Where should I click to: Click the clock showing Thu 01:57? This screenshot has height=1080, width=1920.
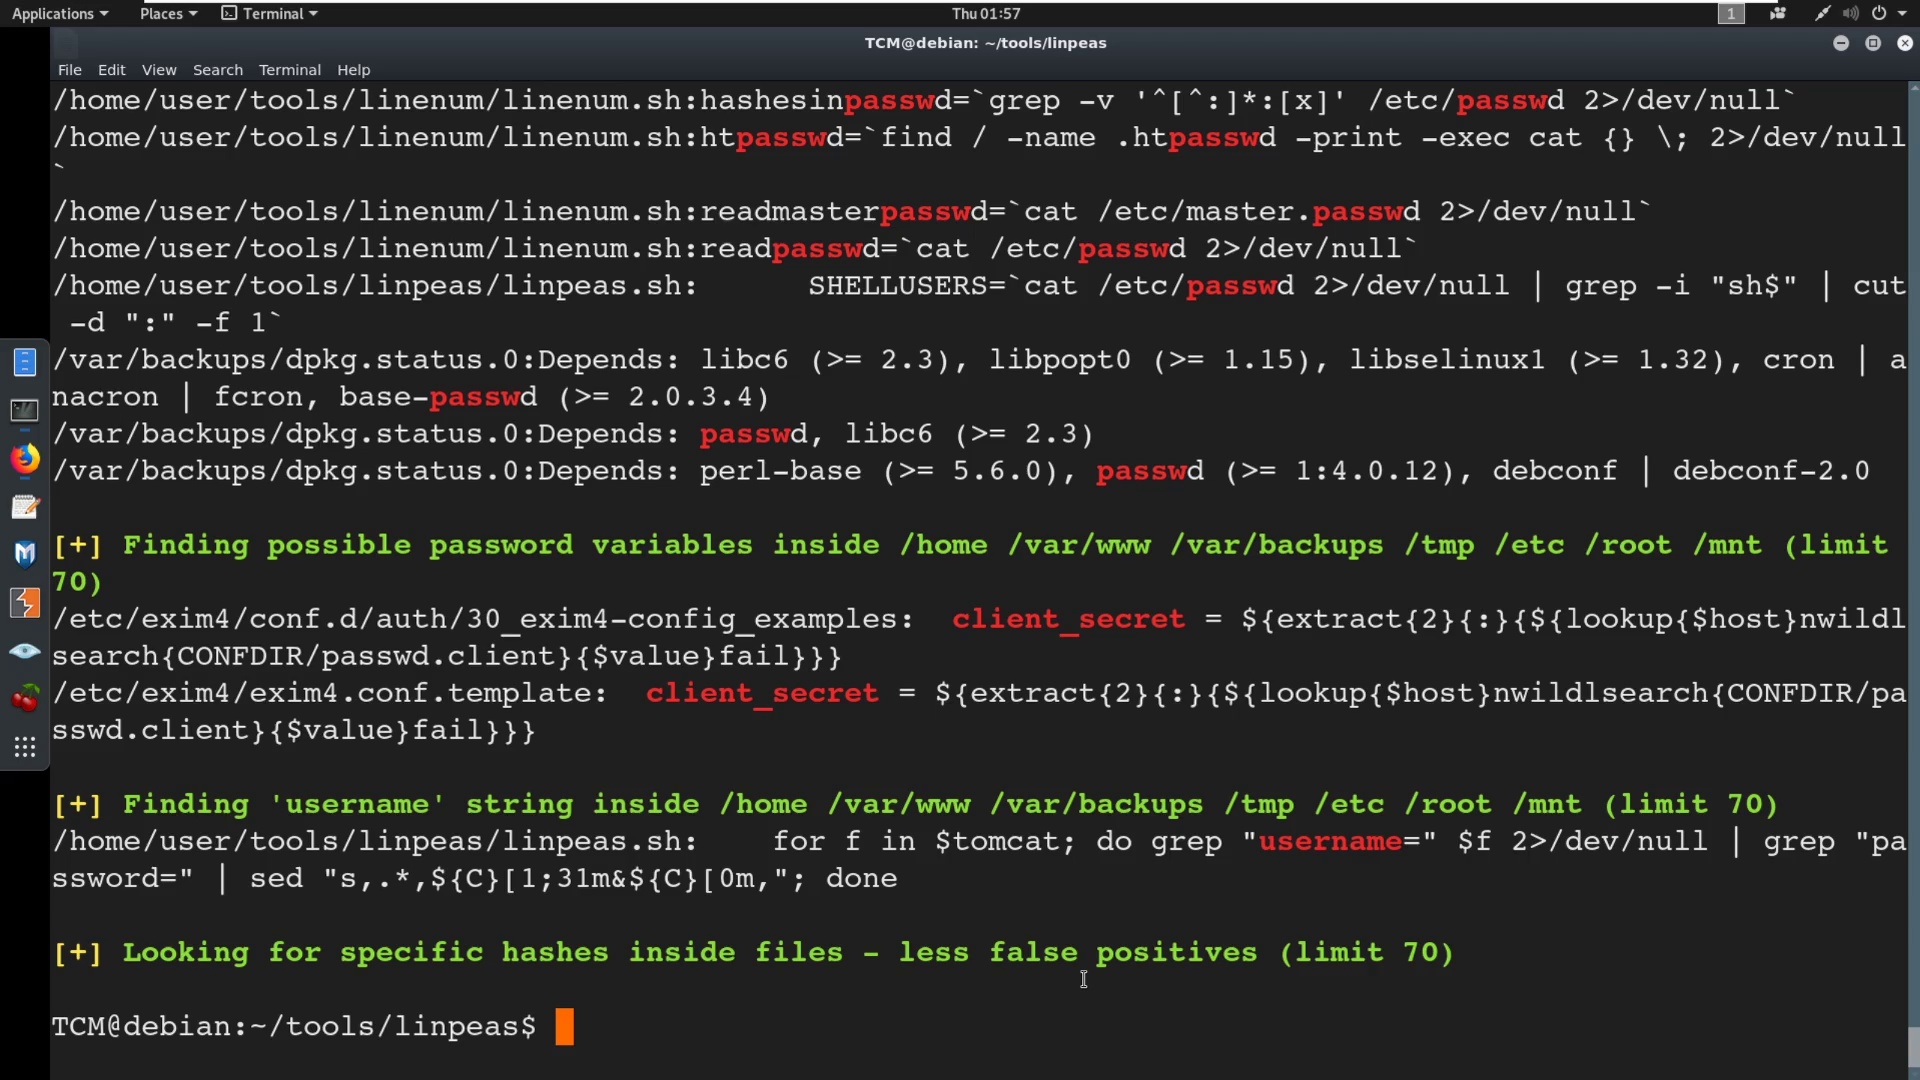coord(986,13)
